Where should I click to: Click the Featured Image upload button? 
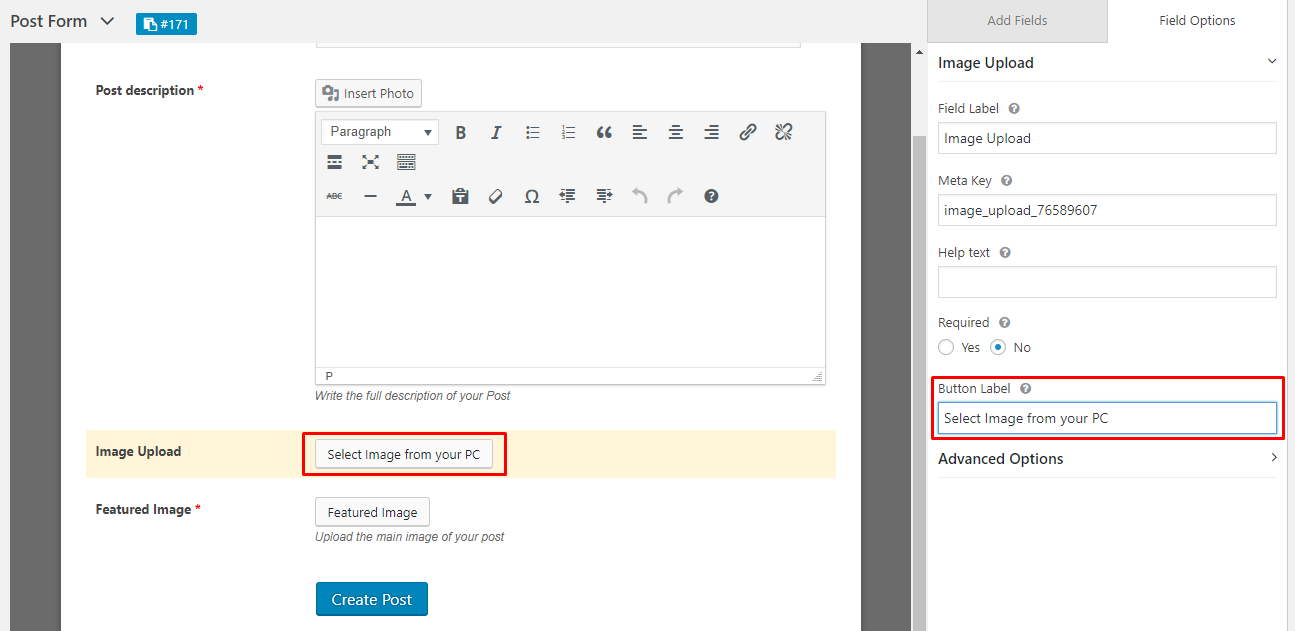coord(372,512)
